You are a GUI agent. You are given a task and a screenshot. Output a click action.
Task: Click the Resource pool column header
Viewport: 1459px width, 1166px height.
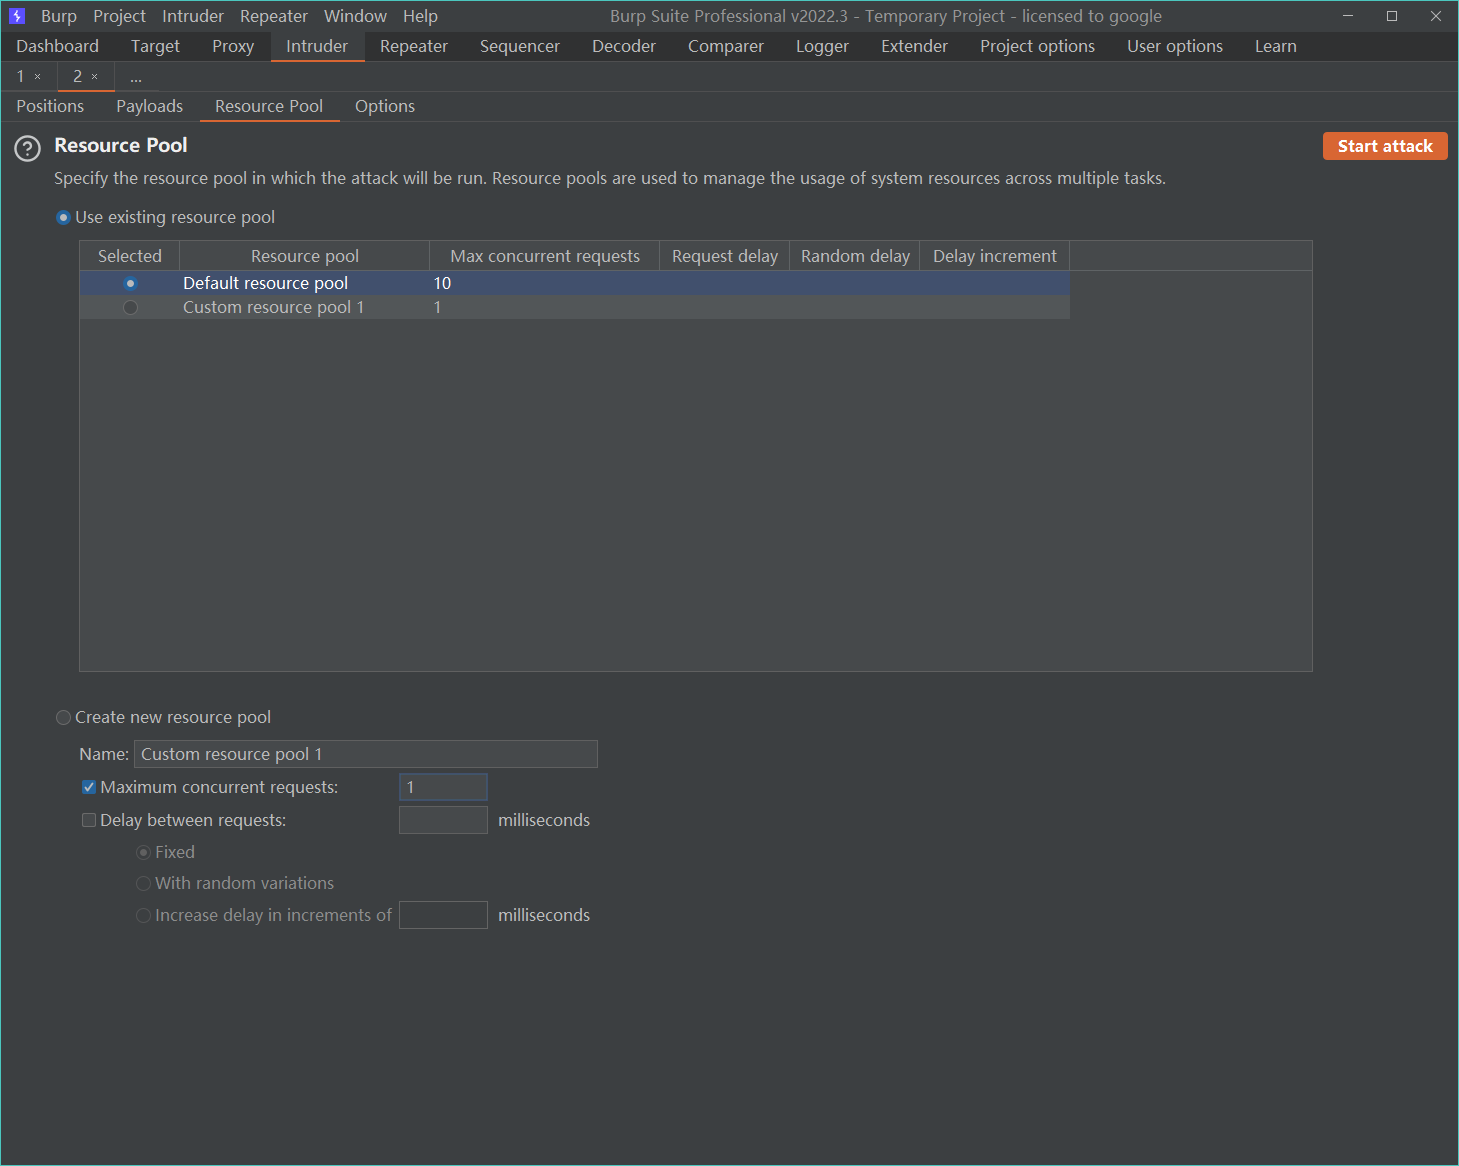pos(305,256)
